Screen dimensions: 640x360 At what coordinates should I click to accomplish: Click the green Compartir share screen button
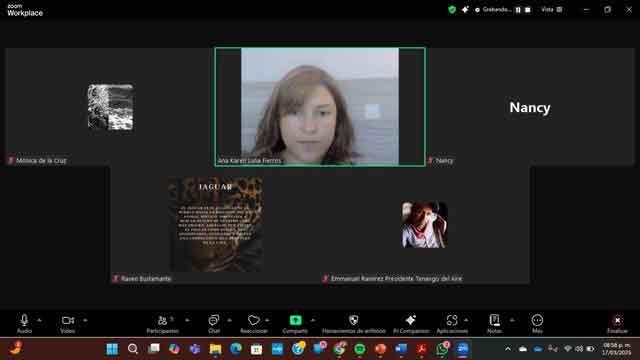pos(295,324)
